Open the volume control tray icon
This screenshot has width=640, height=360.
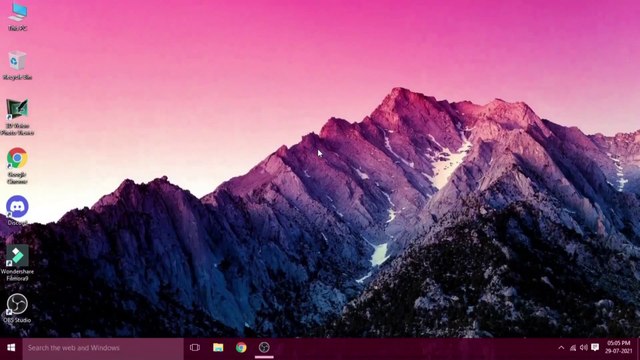[x=584, y=348]
